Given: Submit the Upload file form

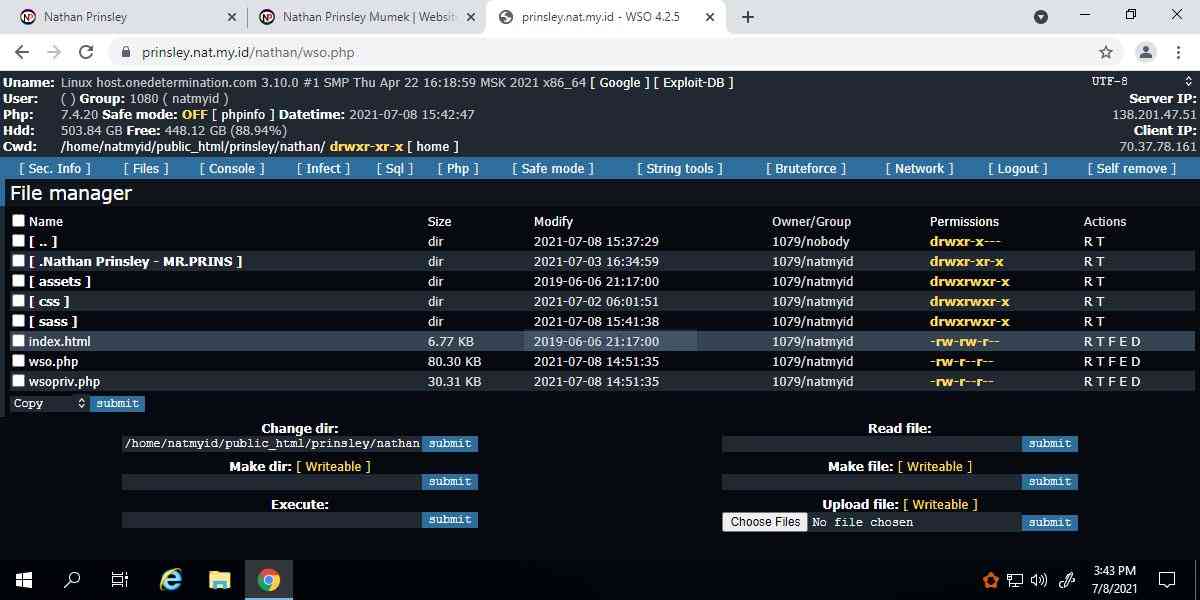Looking at the screenshot, I should [x=1050, y=522].
